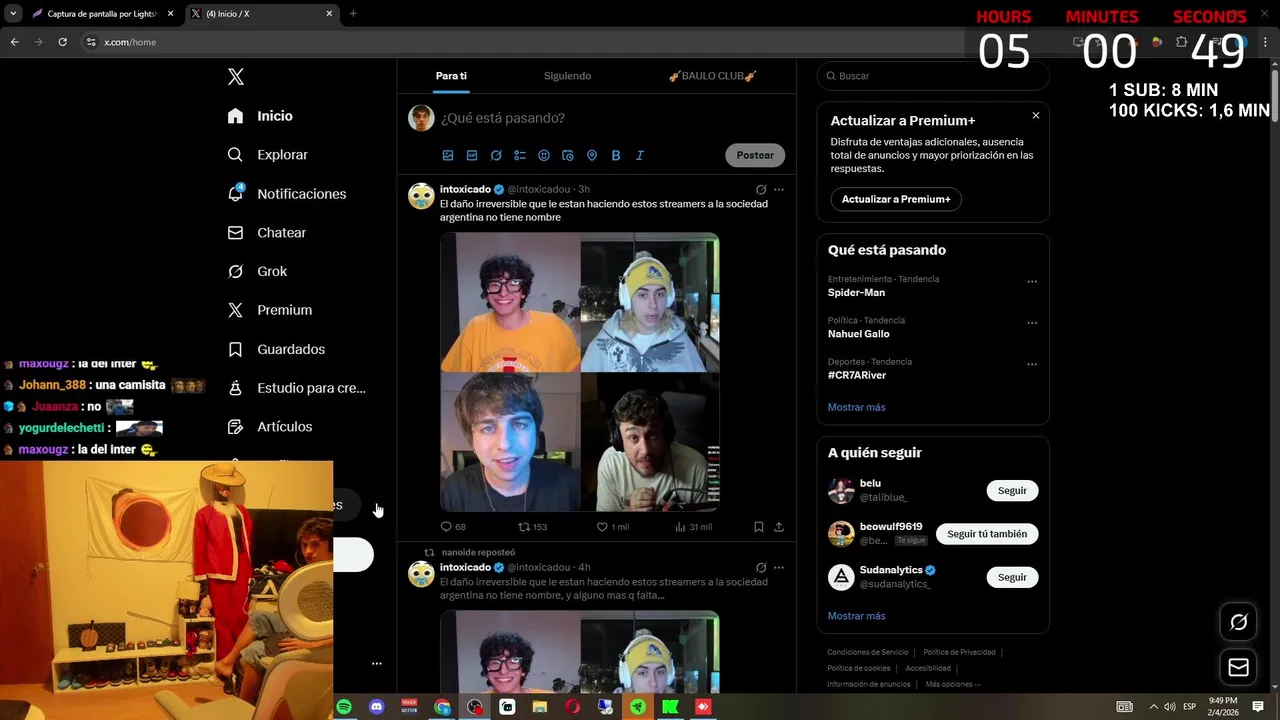
Task: Switch to Siguiendo tab
Action: click(567, 76)
